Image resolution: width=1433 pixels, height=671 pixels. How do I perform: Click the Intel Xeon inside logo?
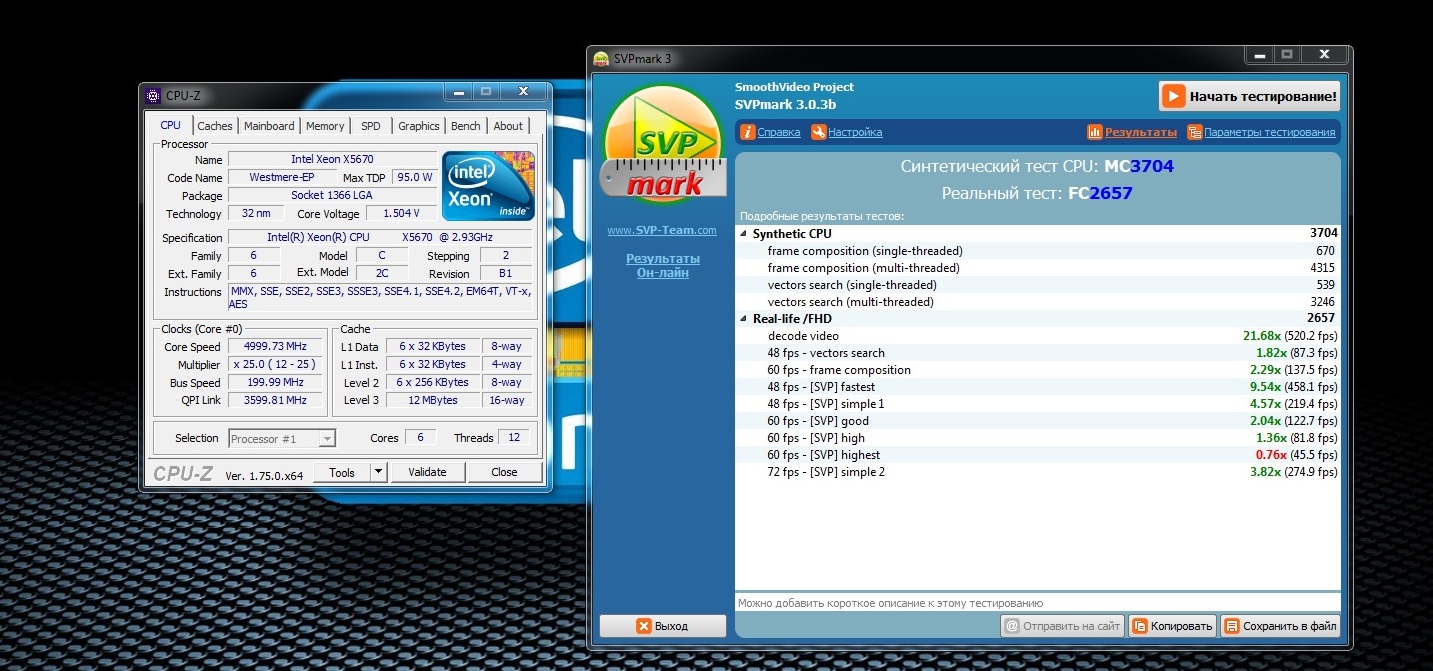(488, 186)
